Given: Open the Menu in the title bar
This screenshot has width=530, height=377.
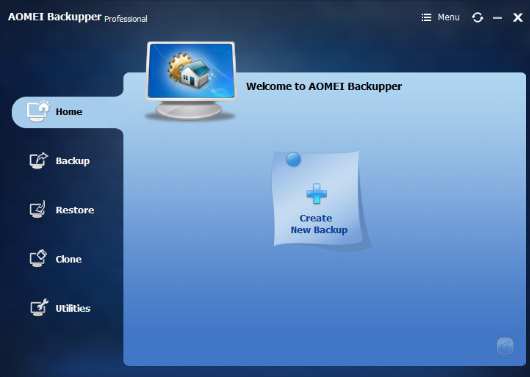Looking at the screenshot, I should [440, 17].
